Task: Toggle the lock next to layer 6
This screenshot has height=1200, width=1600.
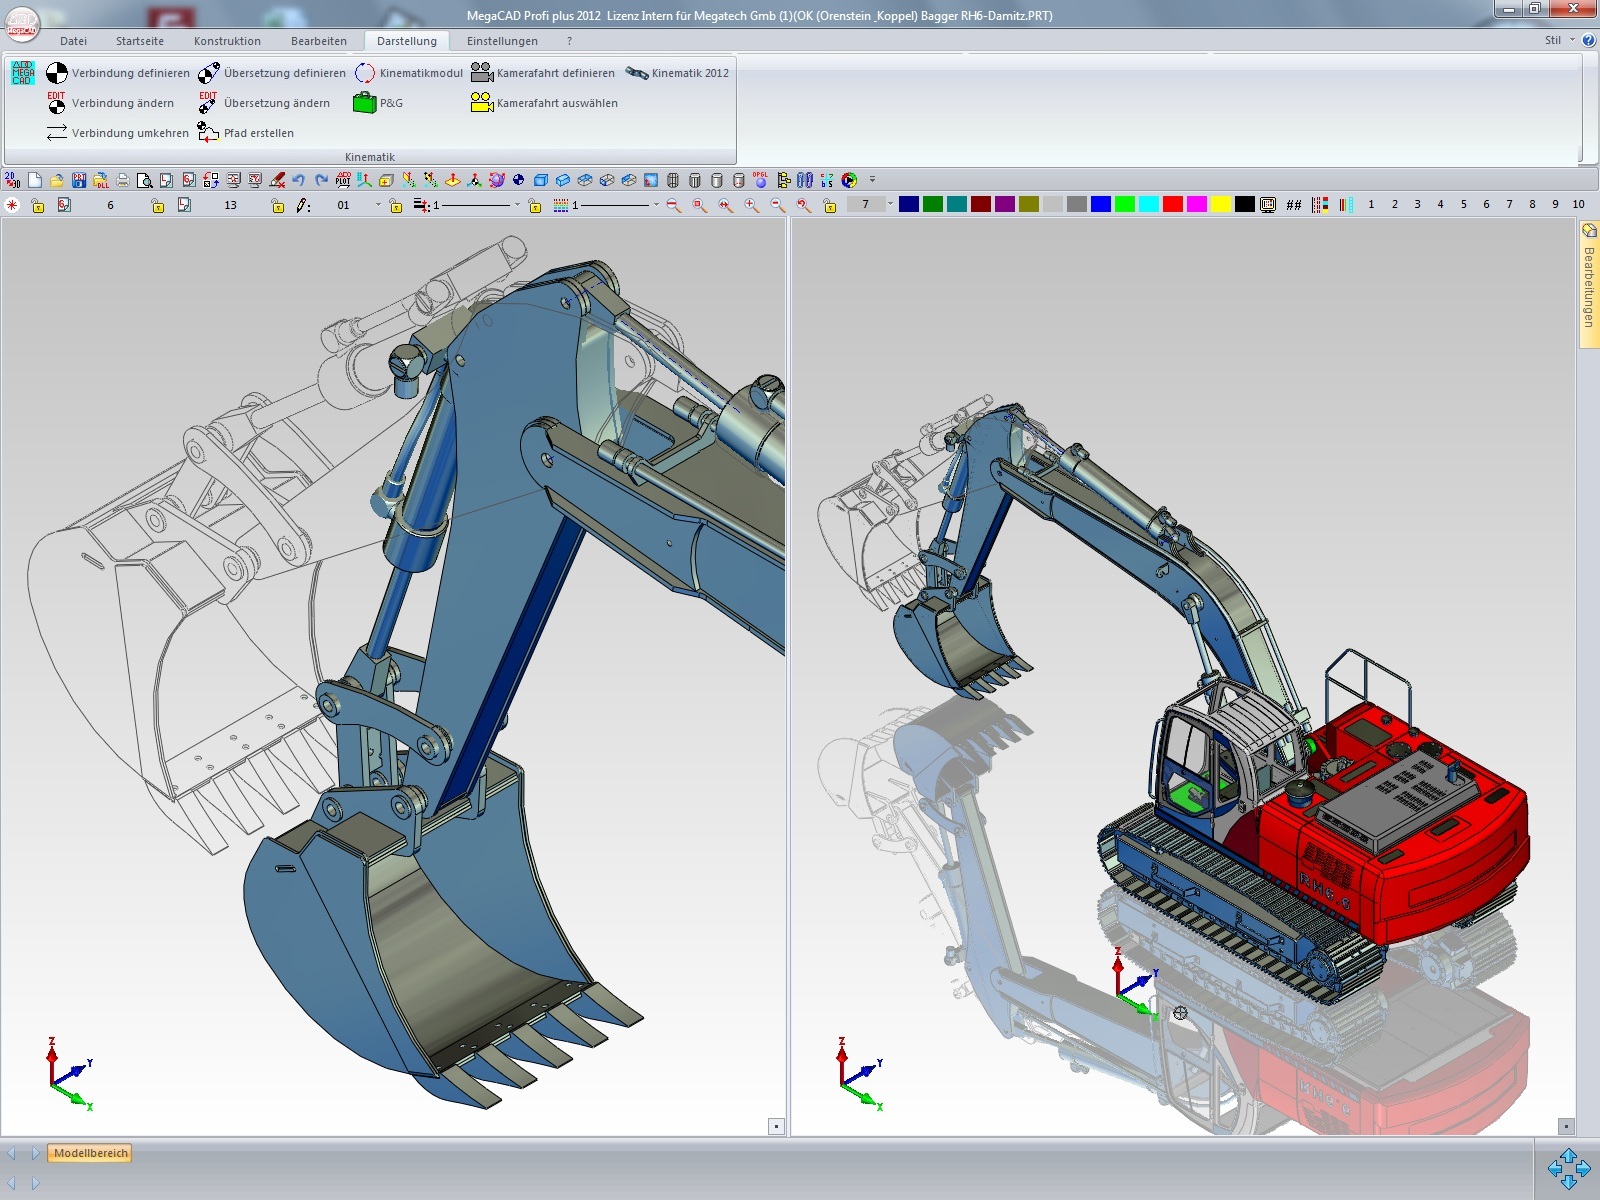Action: point(38,205)
